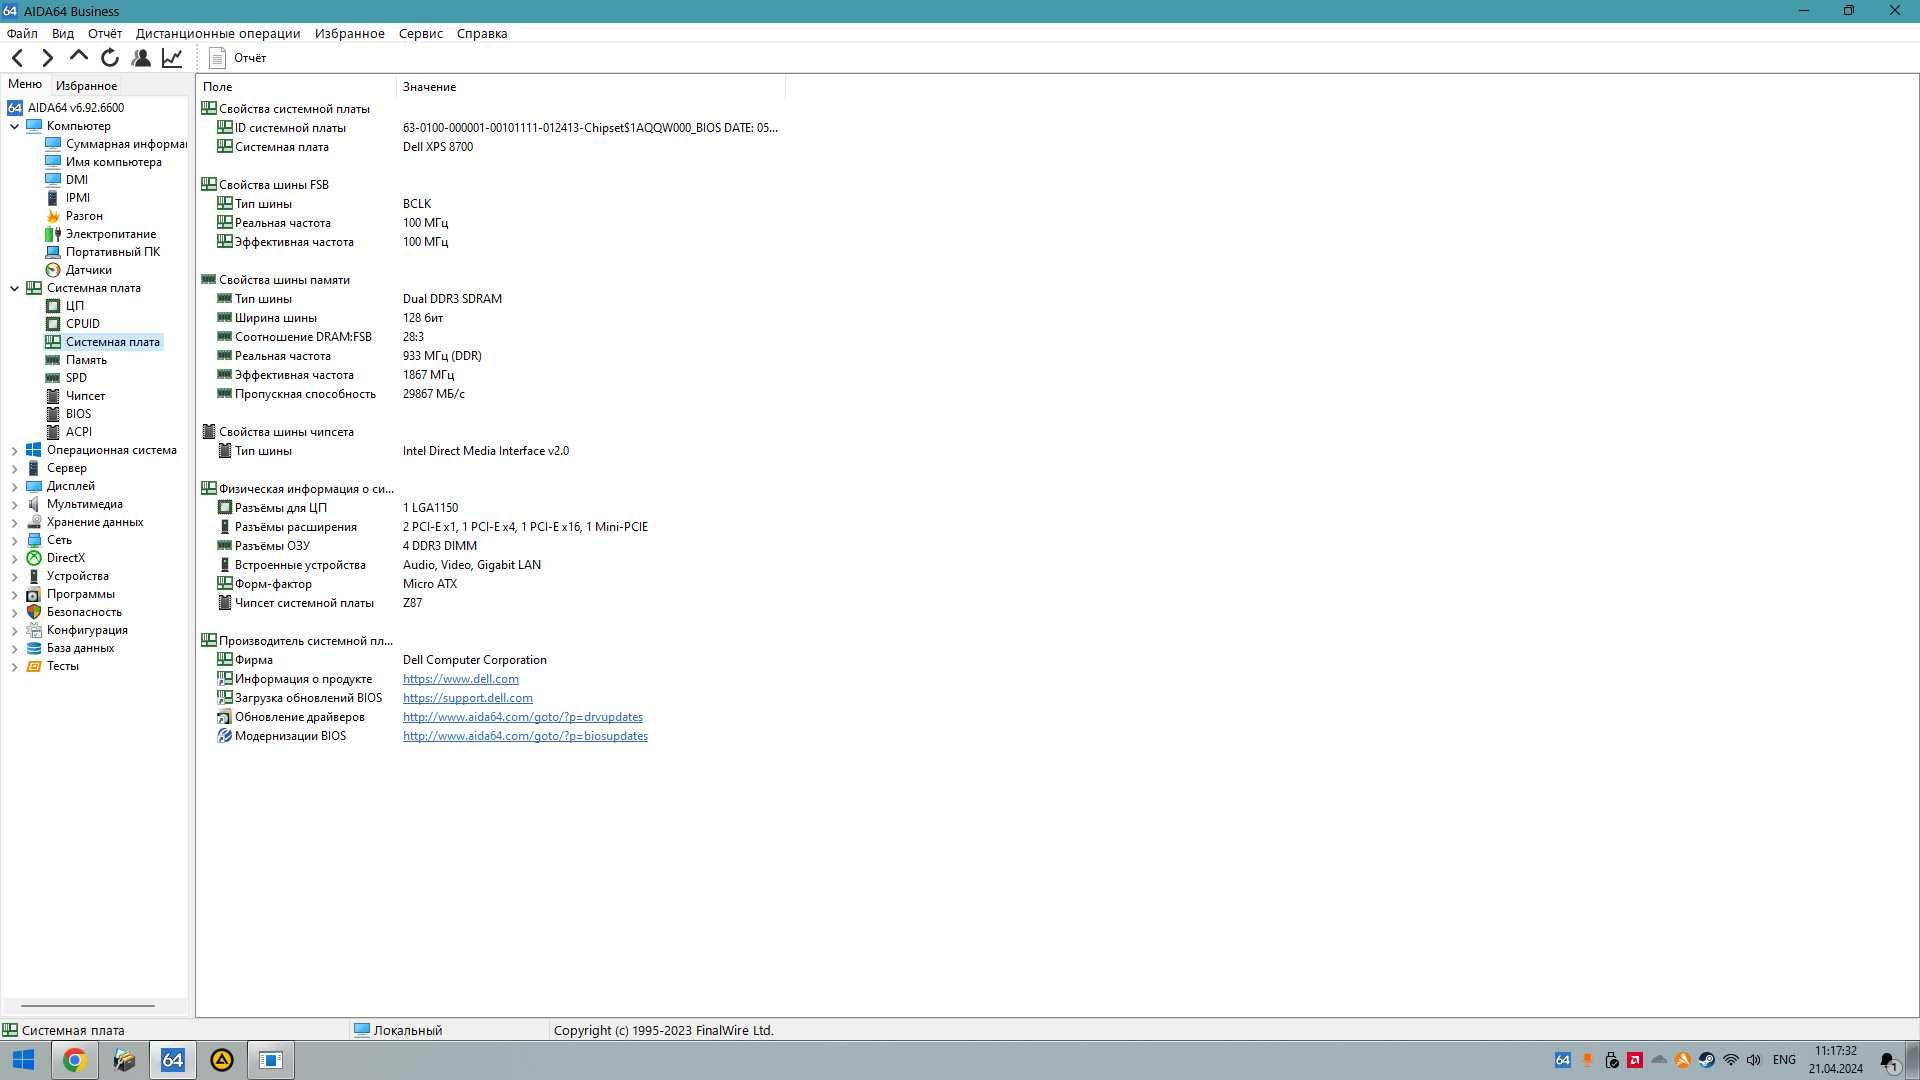Viewport: 1920px width, 1080px height.
Task: Expand the Мультимедиа tree node
Action: point(14,504)
